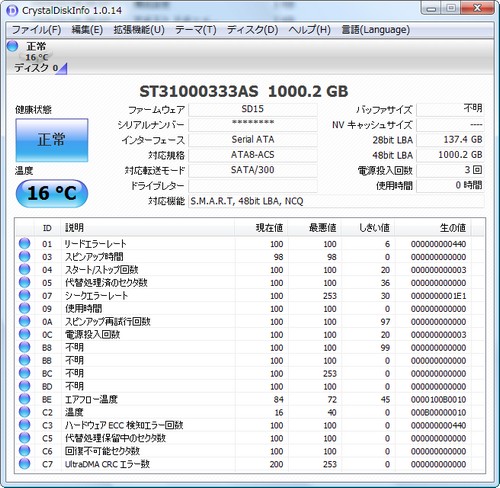
Task: Click the 使用時間 value 0 時間
Action: tap(450, 185)
